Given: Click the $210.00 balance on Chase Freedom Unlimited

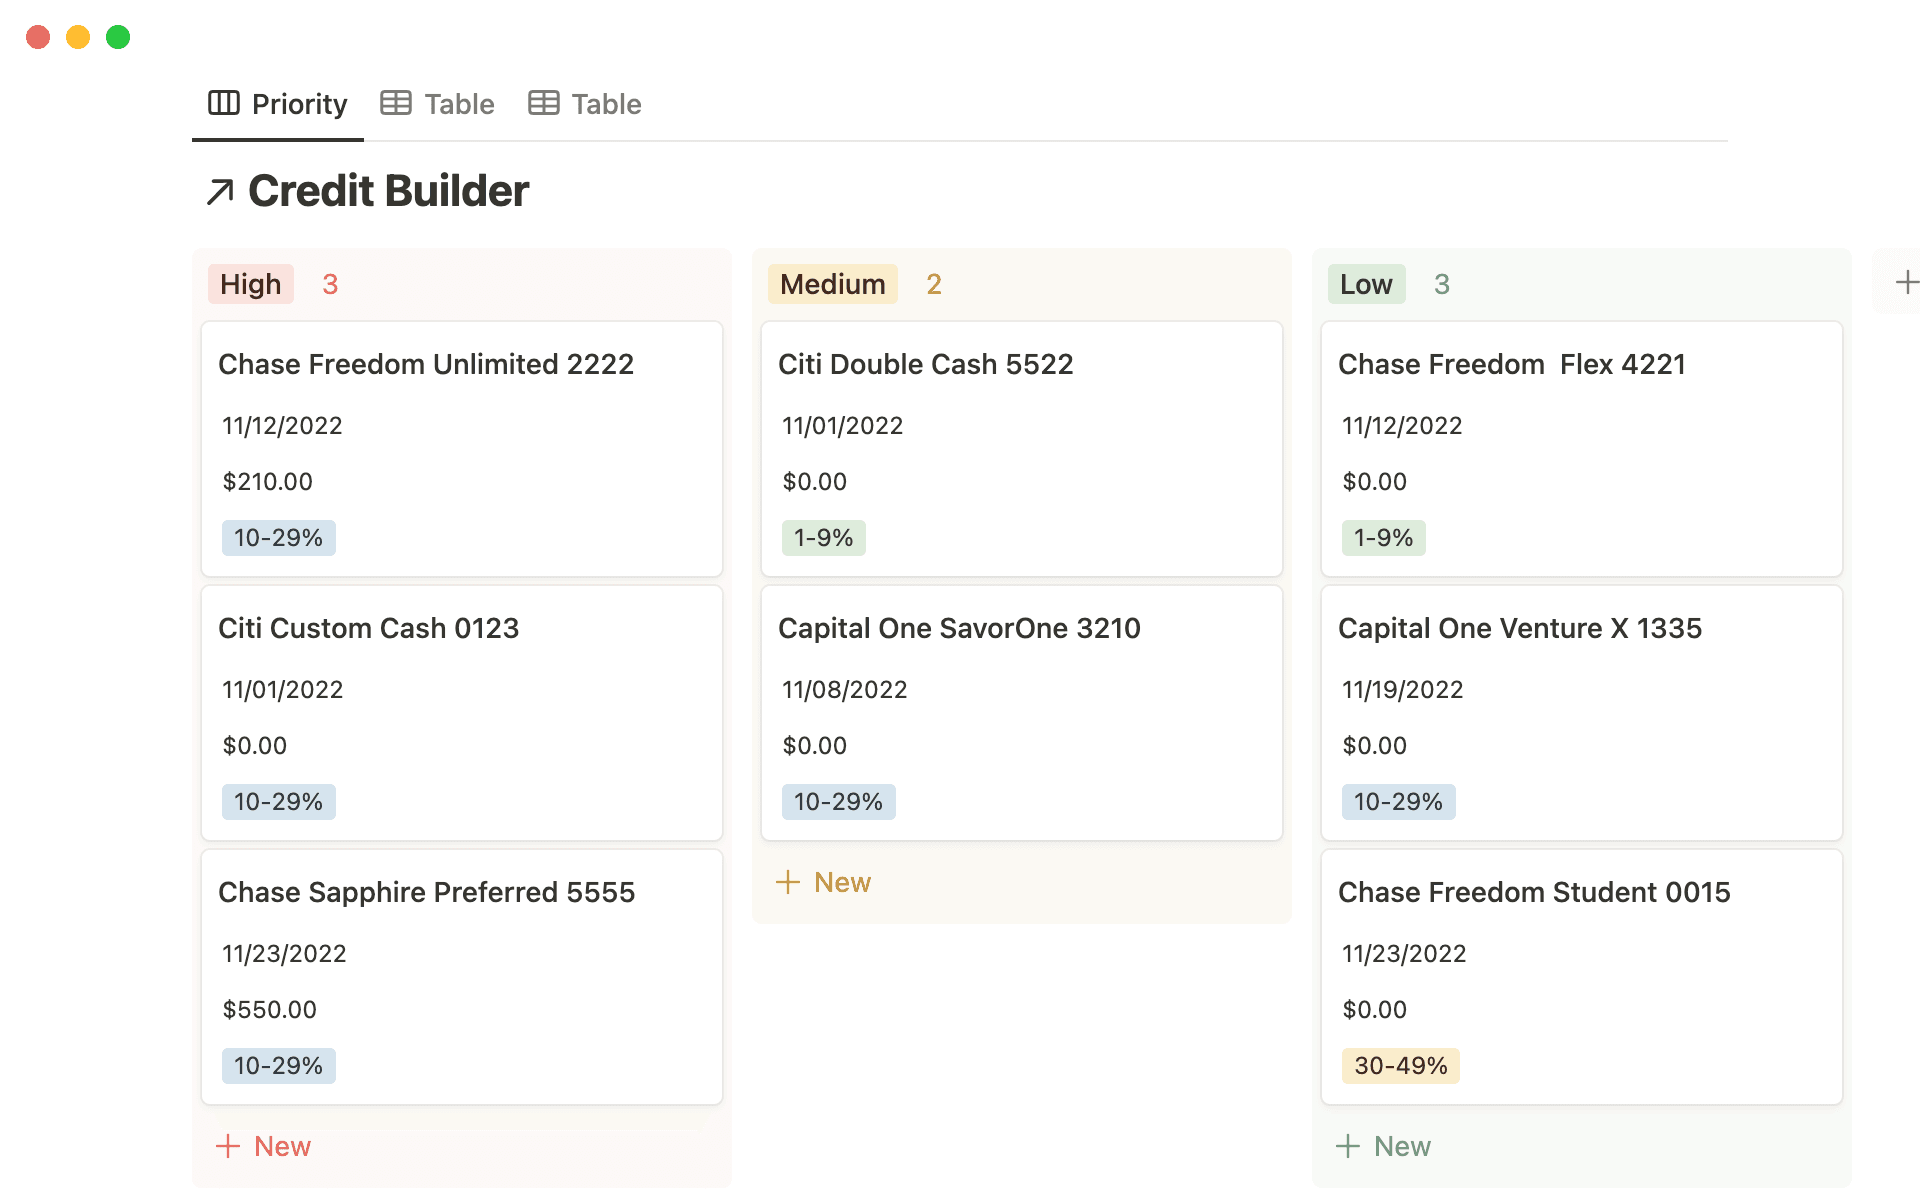Looking at the screenshot, I should pos(268,482).
